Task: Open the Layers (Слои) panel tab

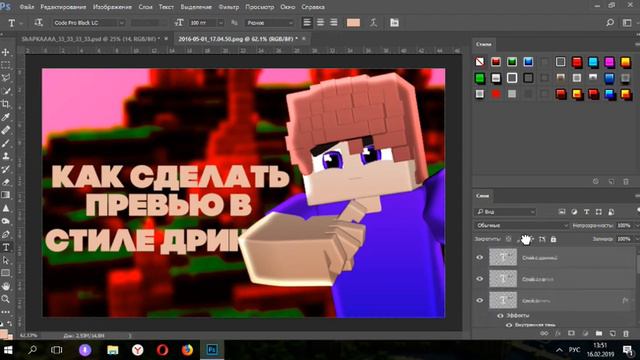Action: (x=482, y=196)
